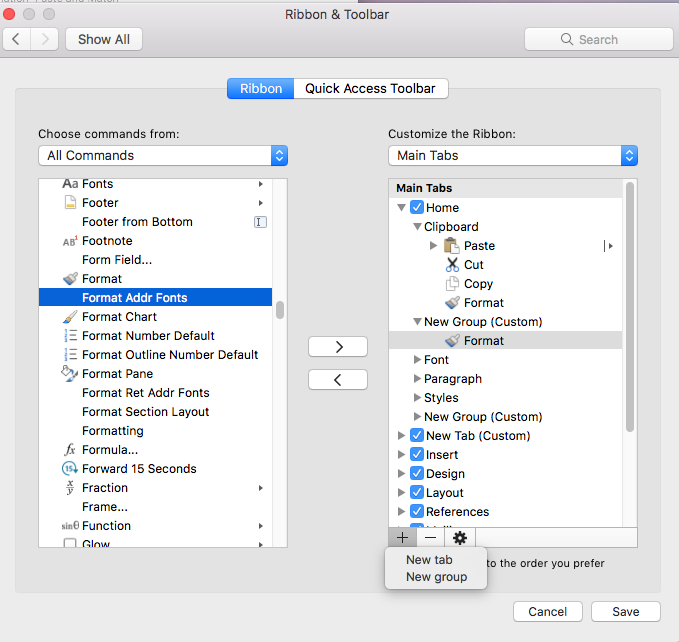Click the Save button

pyautogui.click(x=625, y=611)
